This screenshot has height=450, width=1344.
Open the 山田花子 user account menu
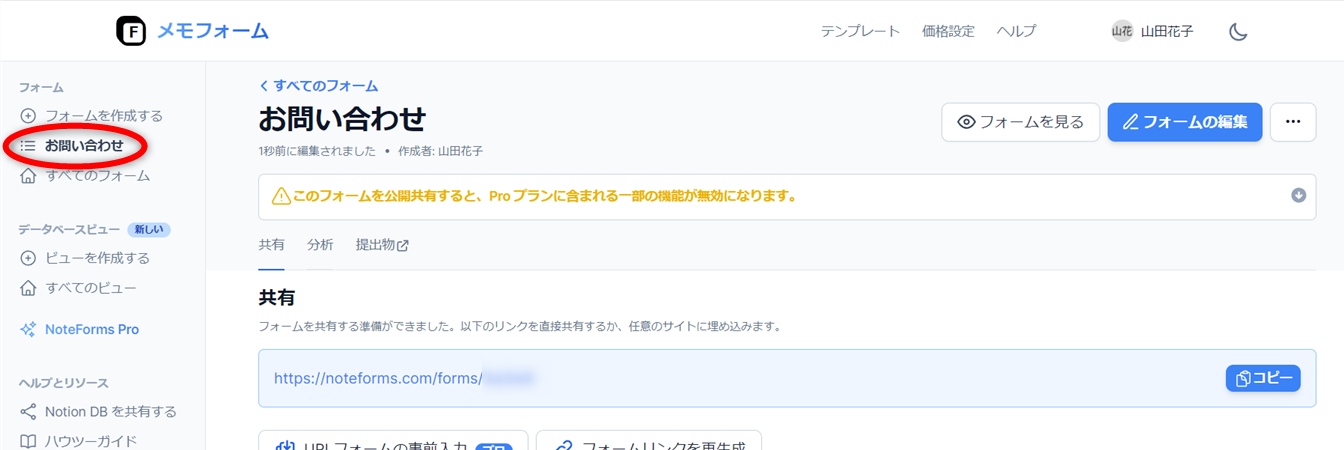(1153, 31)
